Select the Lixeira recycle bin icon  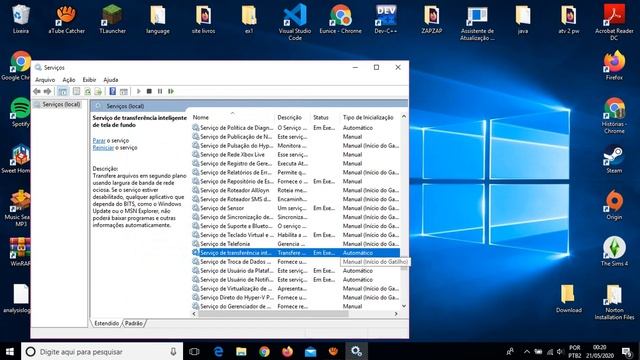click(20, 19)
